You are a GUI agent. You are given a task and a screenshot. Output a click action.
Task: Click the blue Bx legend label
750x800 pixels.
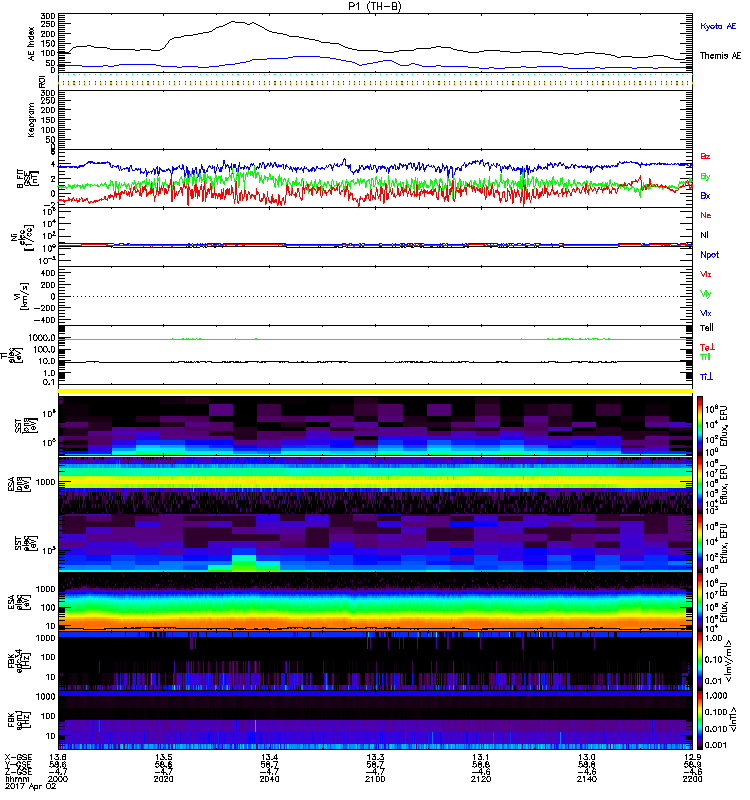tap(705, 195)
